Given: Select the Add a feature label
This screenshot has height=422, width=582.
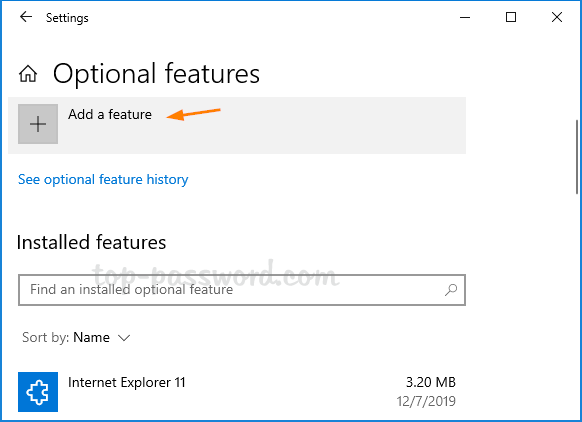Looking at the screenshot, I should (110, 114).
